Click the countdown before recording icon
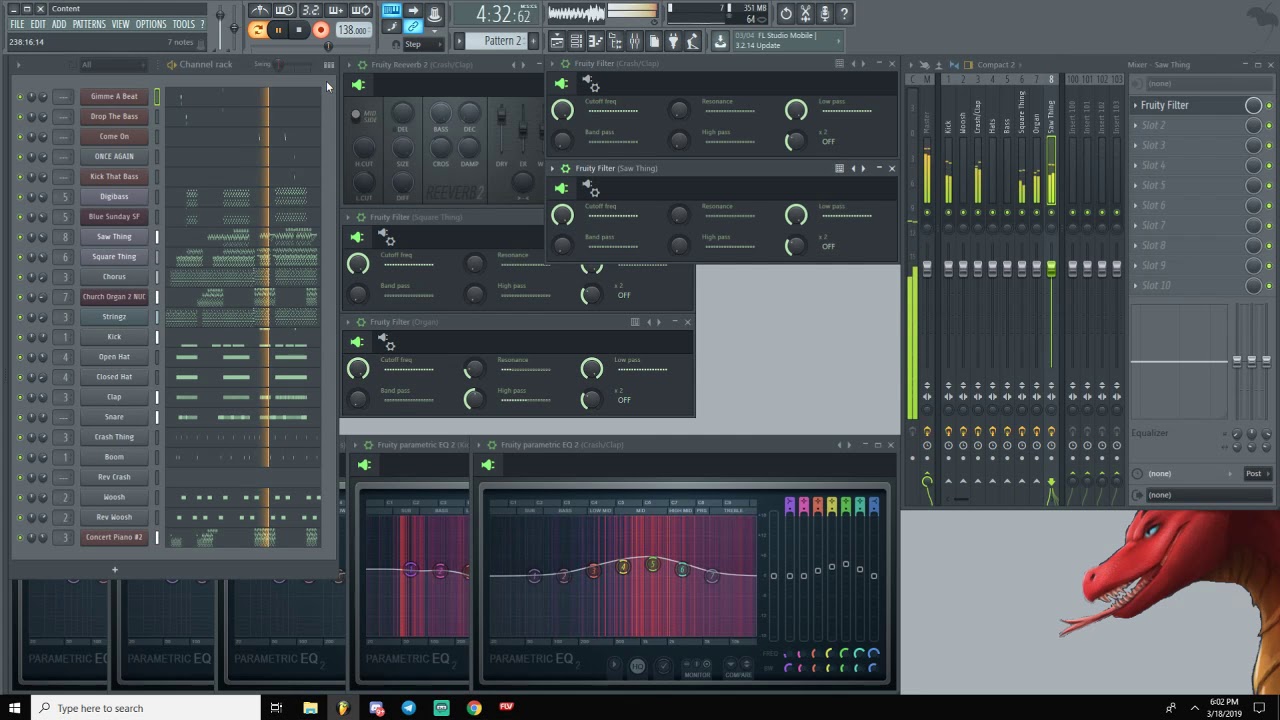The image size is (1280, 720). pos(311,11)
